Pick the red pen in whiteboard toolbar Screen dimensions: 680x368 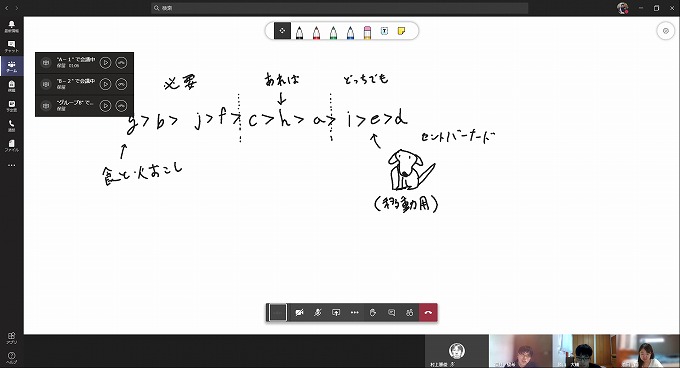(x=316, y=32)
